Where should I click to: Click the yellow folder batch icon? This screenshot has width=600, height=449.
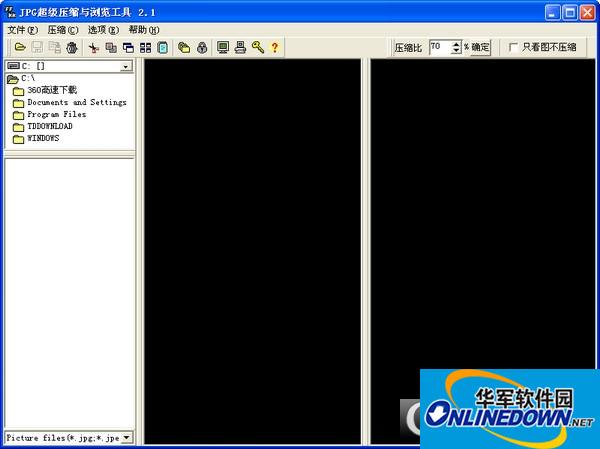[x=184, y=47]
